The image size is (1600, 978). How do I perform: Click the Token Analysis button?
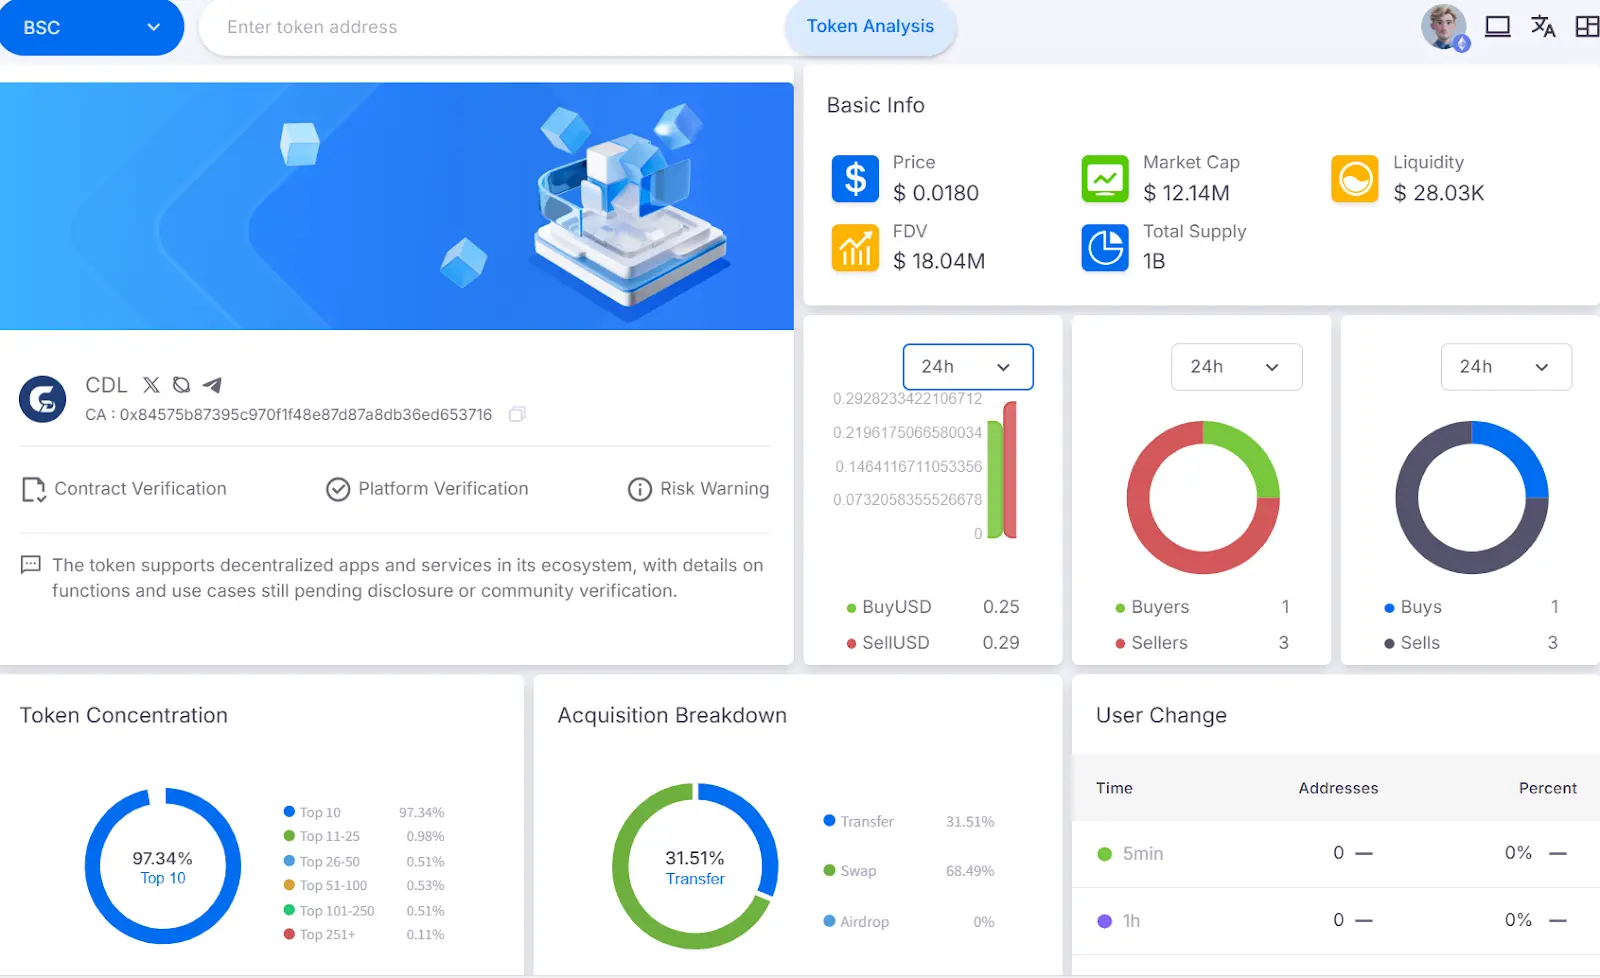tap(870, 27)
